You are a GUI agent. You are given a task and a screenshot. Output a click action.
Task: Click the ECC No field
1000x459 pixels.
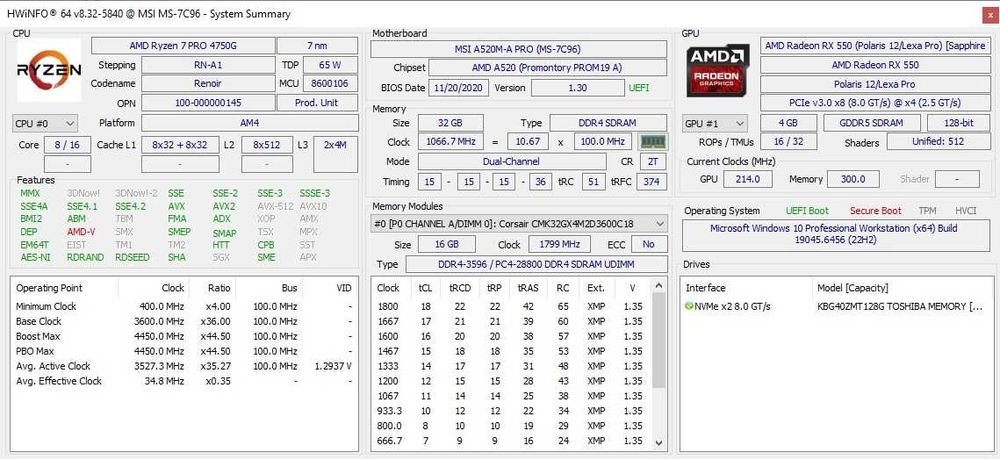click(649, 245)
